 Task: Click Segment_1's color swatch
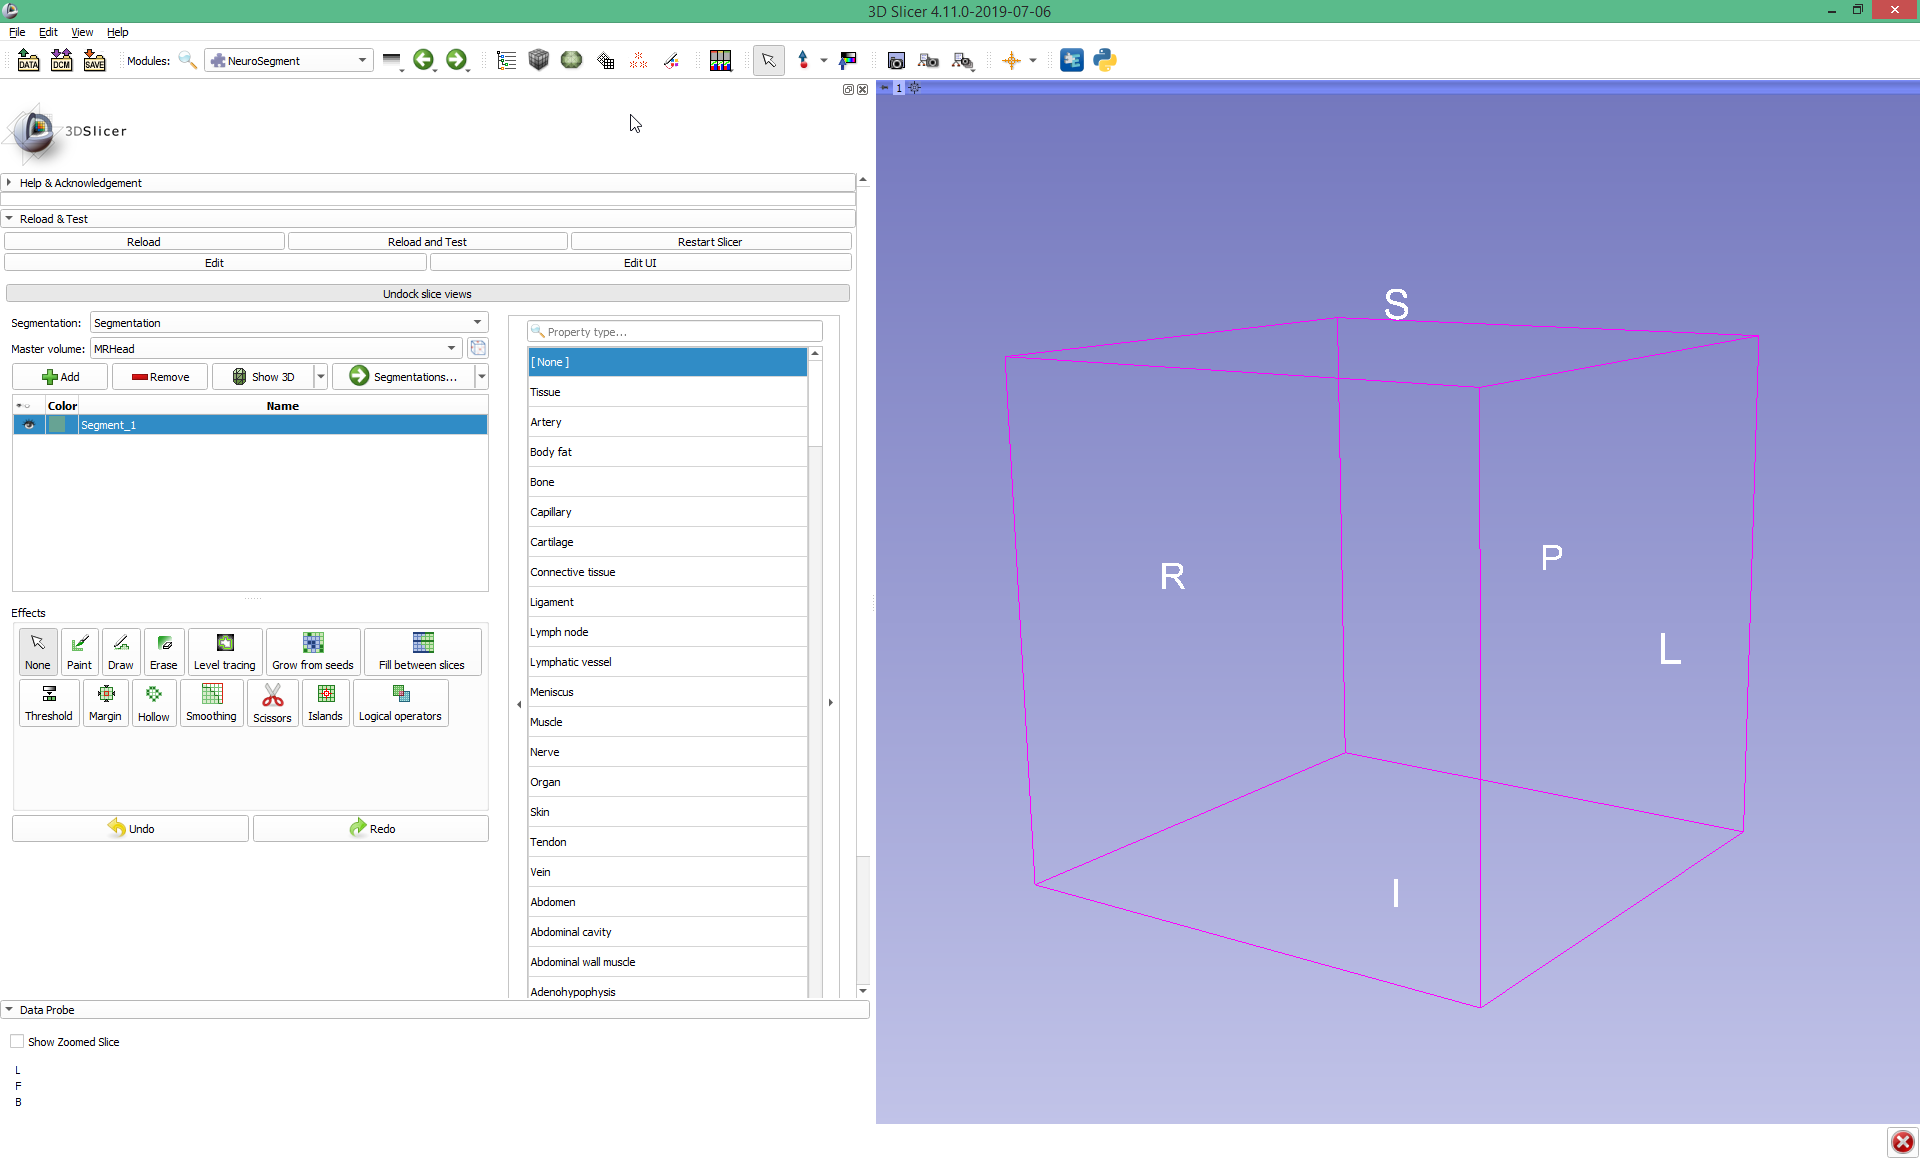[60, 425]
